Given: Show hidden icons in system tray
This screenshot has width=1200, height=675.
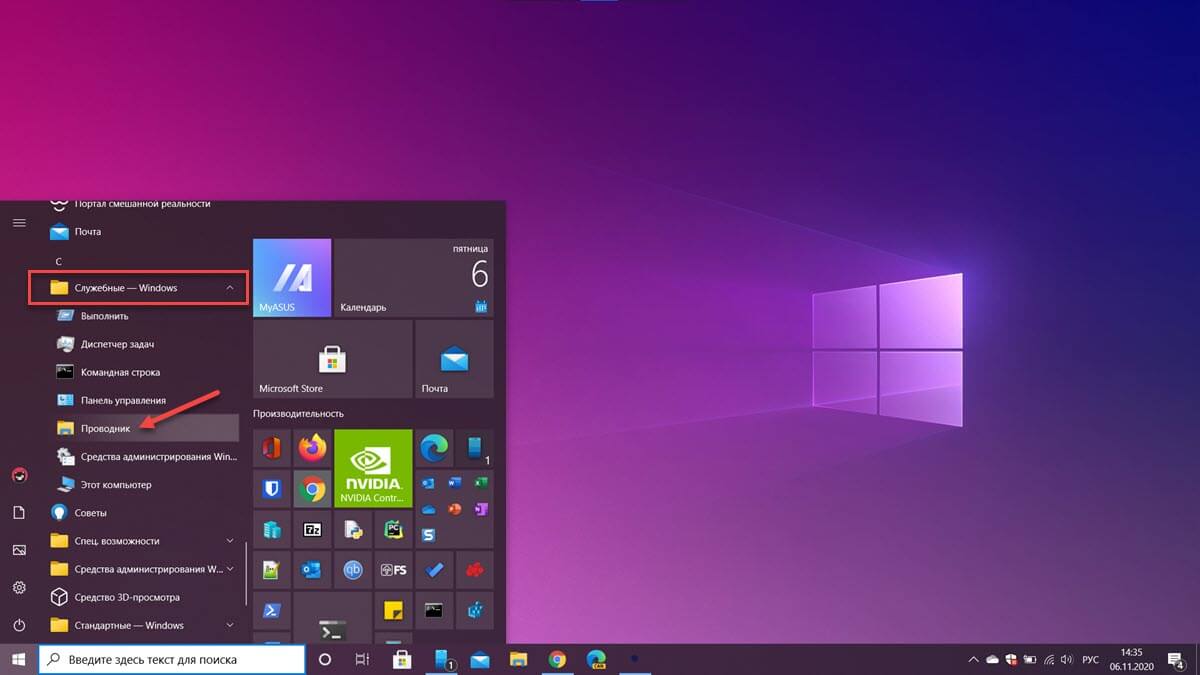Looking at the screenshot, I should tap(974, 660).
